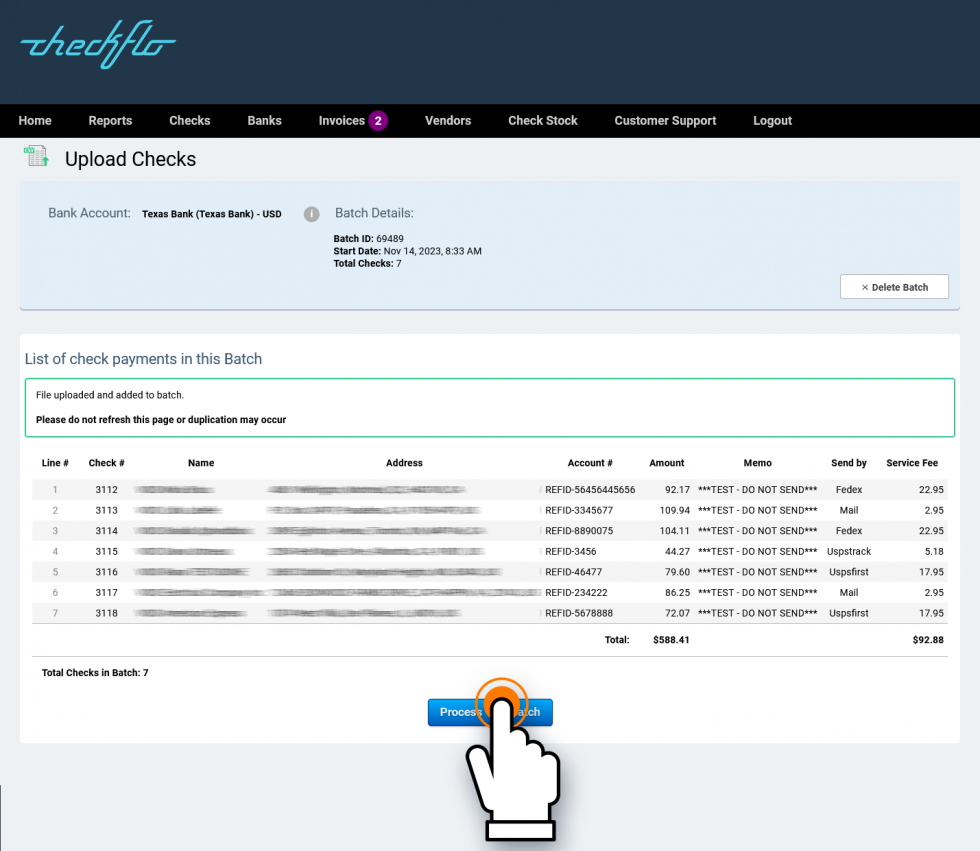
Task: Click the Memo field for Check #3118
Action: pos(757,613)
